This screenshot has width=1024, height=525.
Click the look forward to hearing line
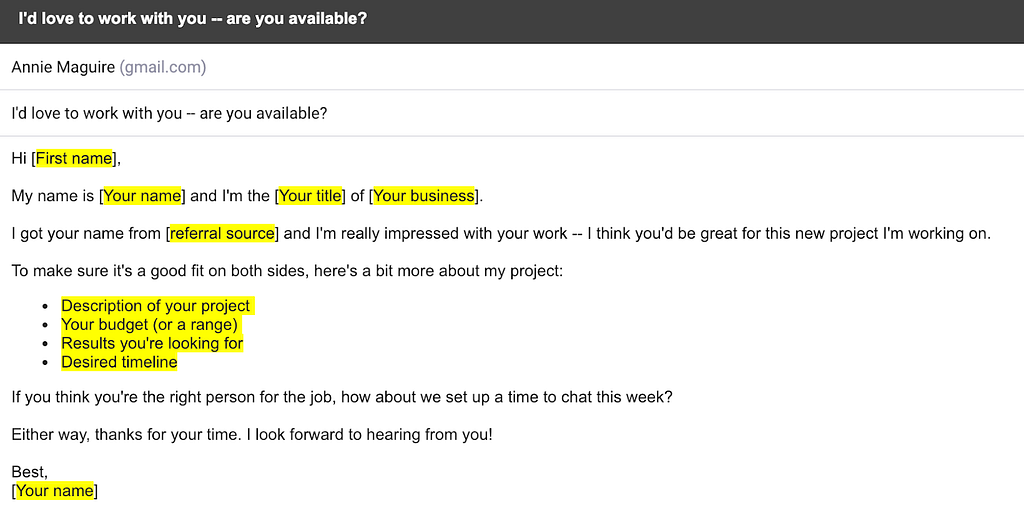370,434
